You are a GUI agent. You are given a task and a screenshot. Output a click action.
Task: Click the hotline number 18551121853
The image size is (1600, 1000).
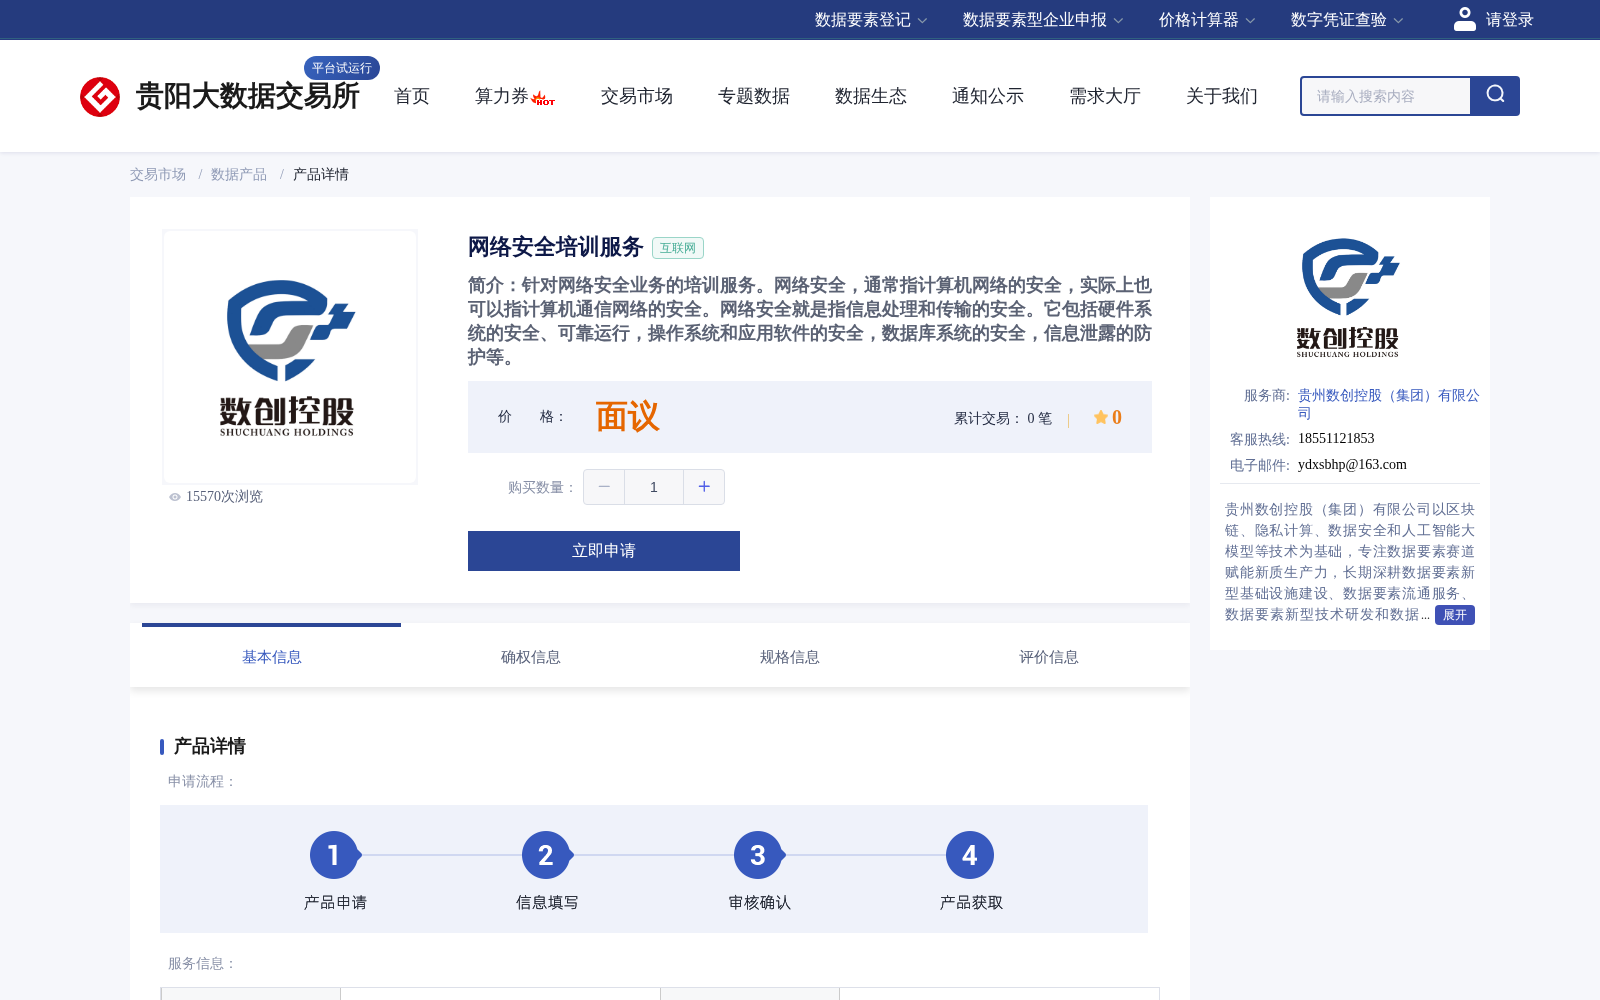(1336, 439)
